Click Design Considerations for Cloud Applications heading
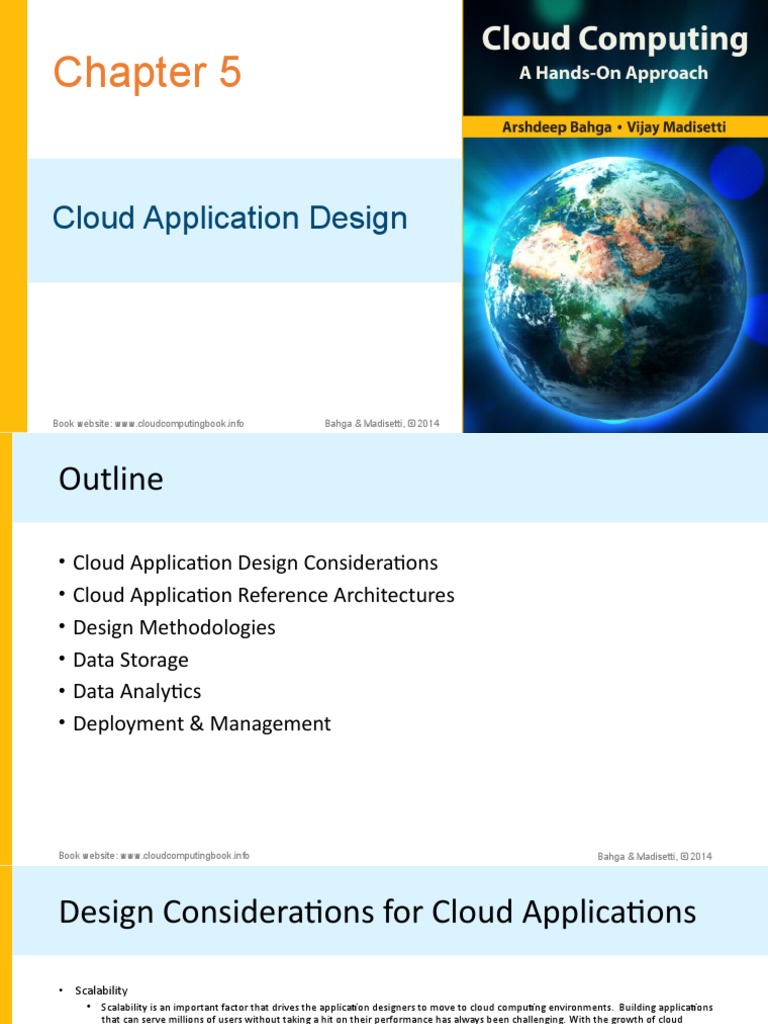 (x=378, y=912)
